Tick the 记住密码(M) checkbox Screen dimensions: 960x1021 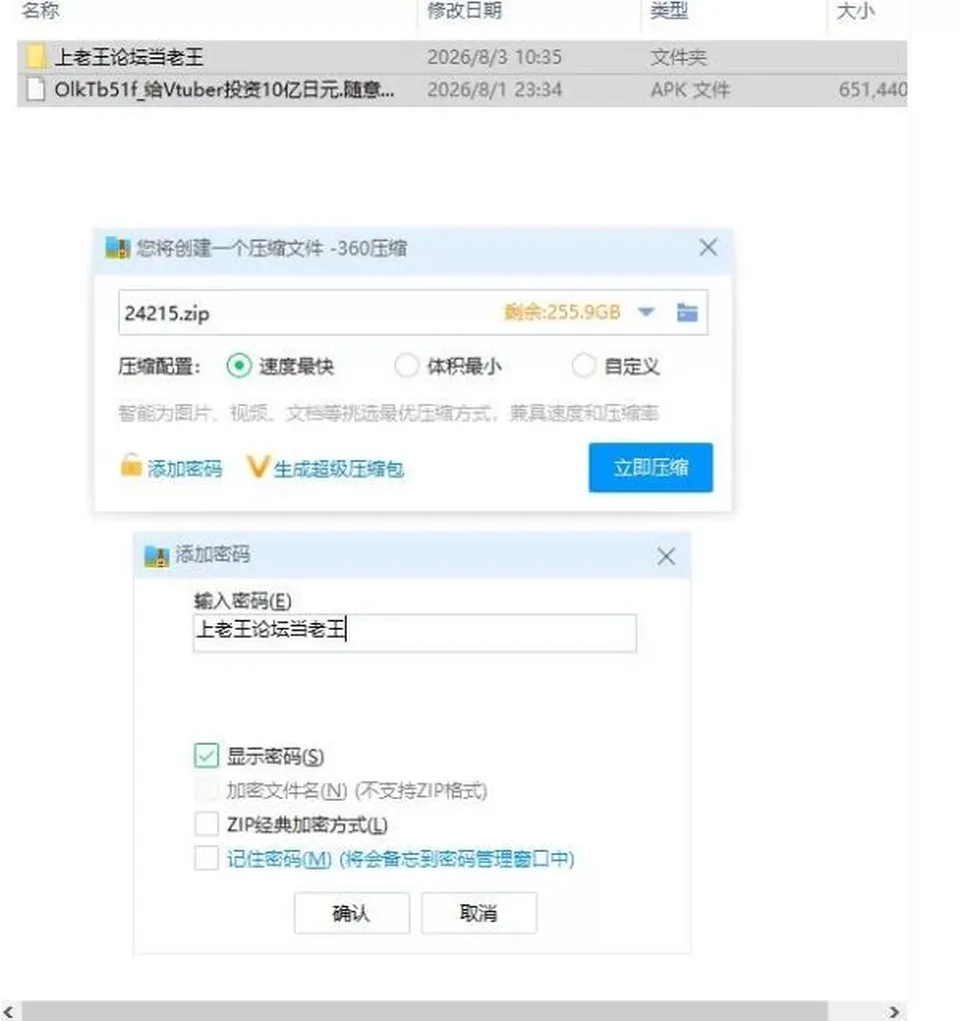click(206, 858)
